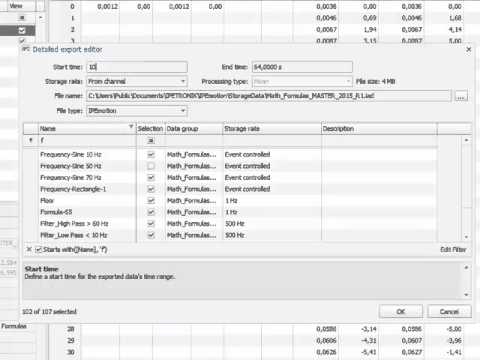
Task: Uncheck Filter_High Pass > 60 Hz selection
Action: coord(151,224)
